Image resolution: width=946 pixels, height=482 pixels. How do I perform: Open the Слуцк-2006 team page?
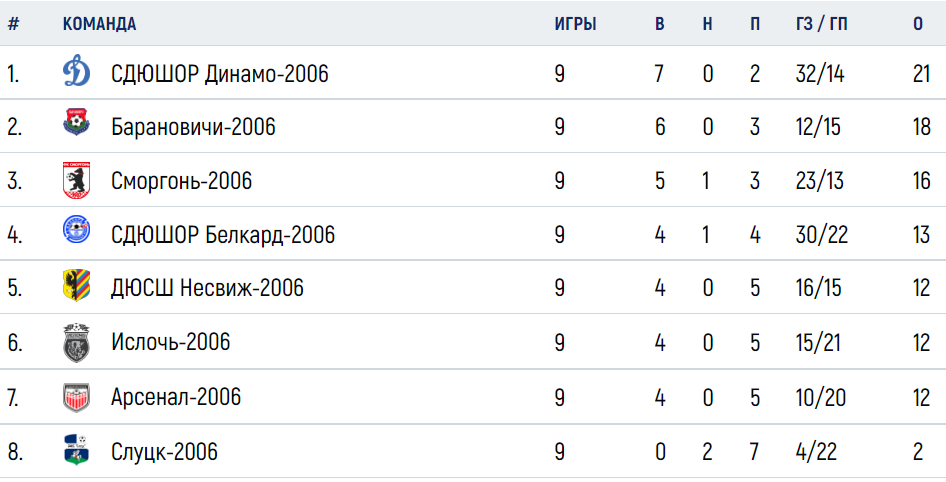(x=164, y=451)
